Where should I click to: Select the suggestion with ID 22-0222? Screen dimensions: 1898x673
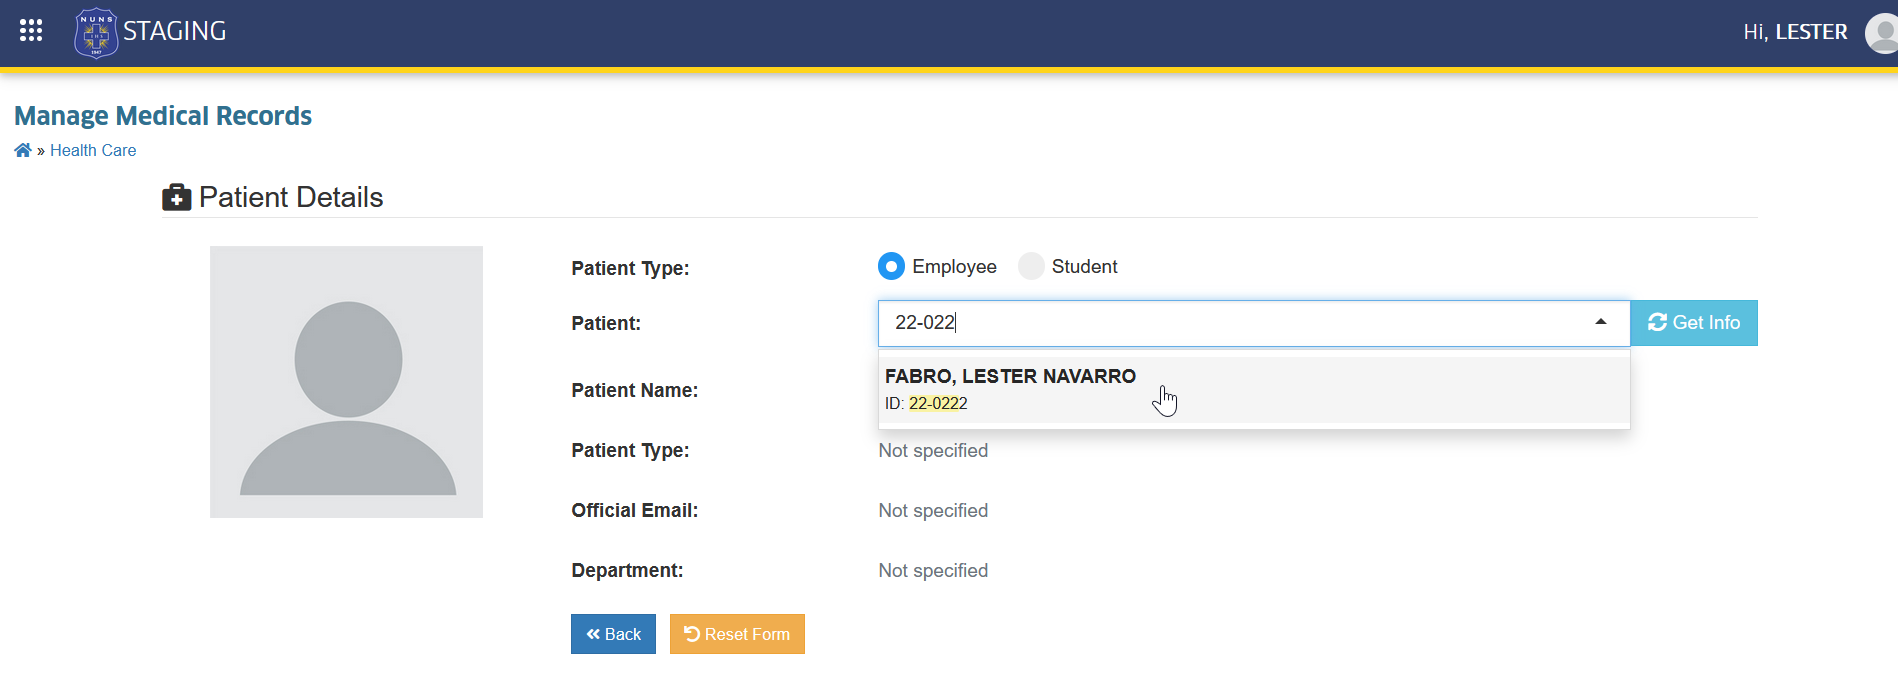tap(1254, 390)
